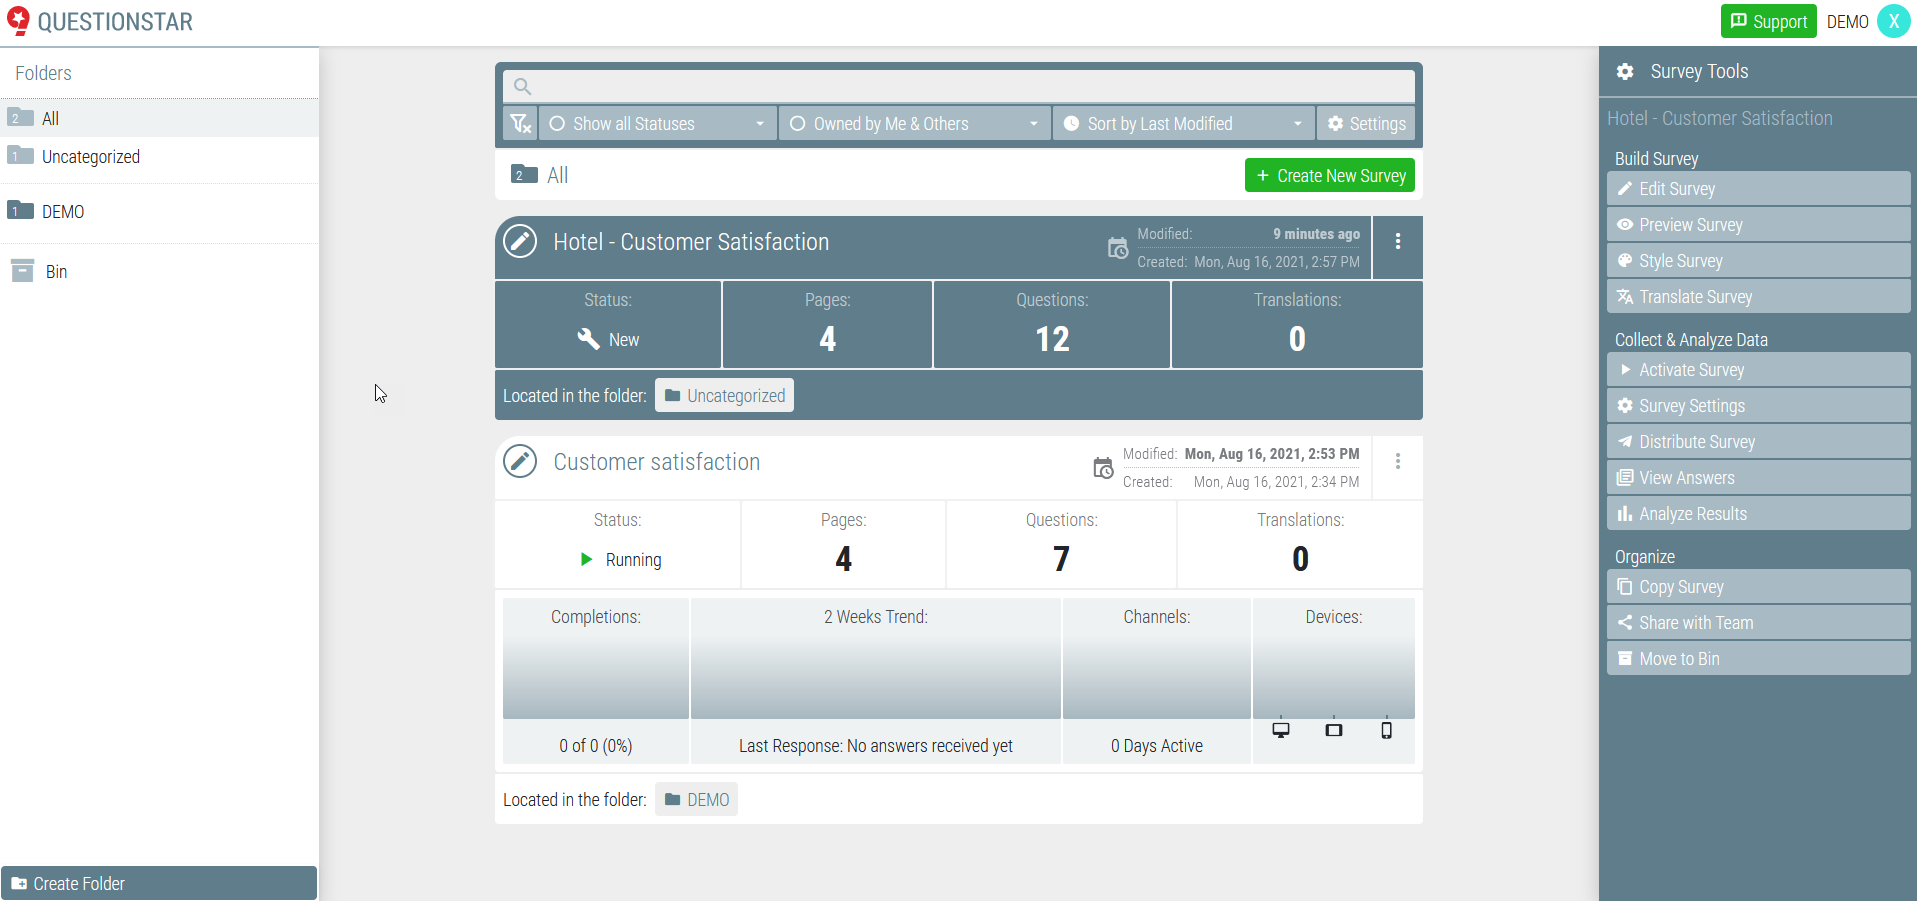Viewport: 1917px width, 901px height.
Task: Select Analyze Results in Survey Tools
Action: point(1759,513)
